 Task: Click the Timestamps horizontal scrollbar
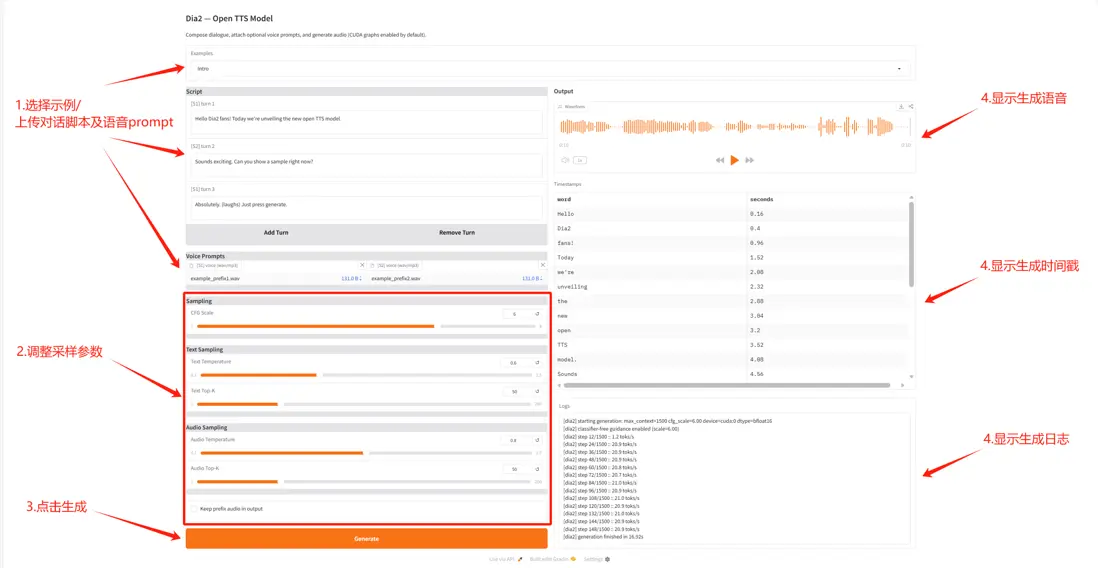coord(726,385)
